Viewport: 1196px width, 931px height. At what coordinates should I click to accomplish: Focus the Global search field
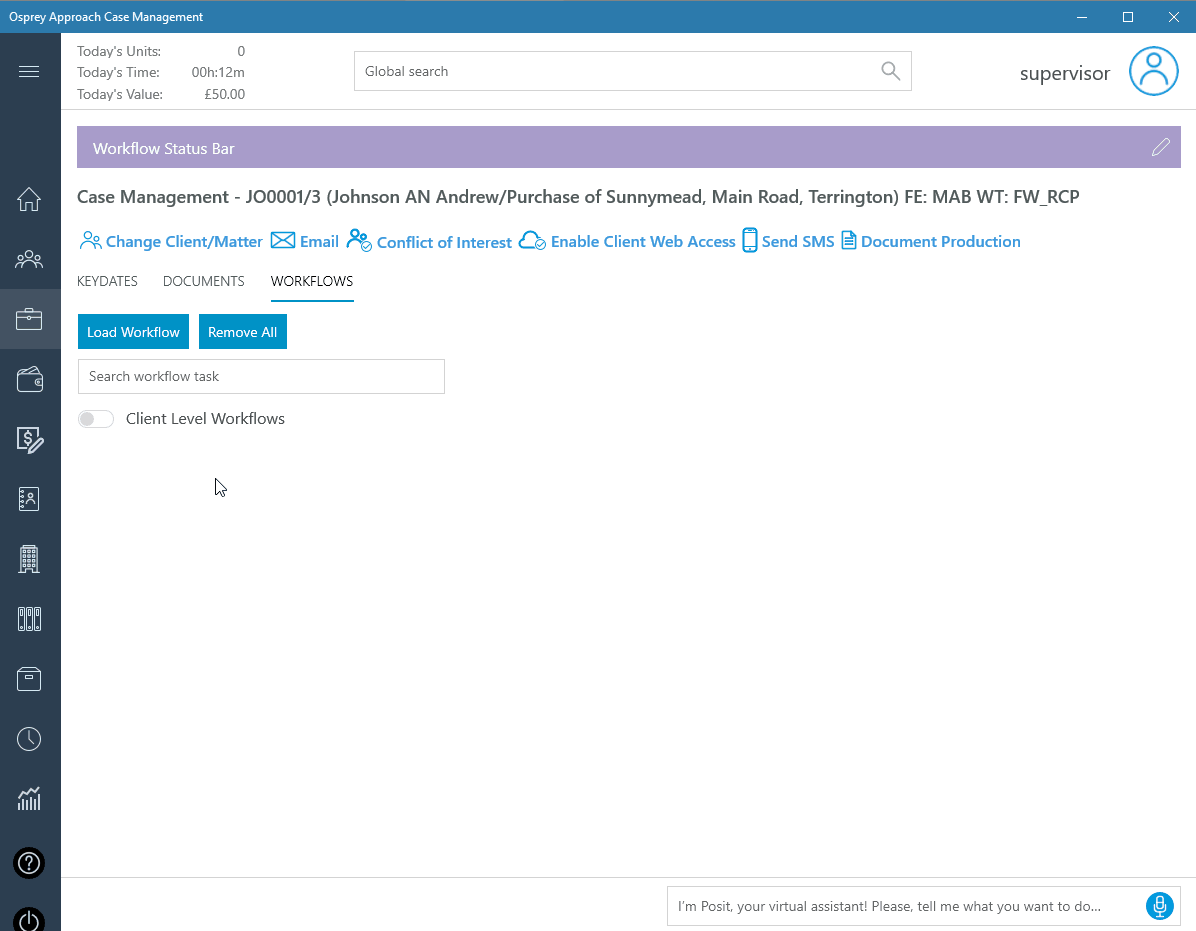tap(632, 71)
